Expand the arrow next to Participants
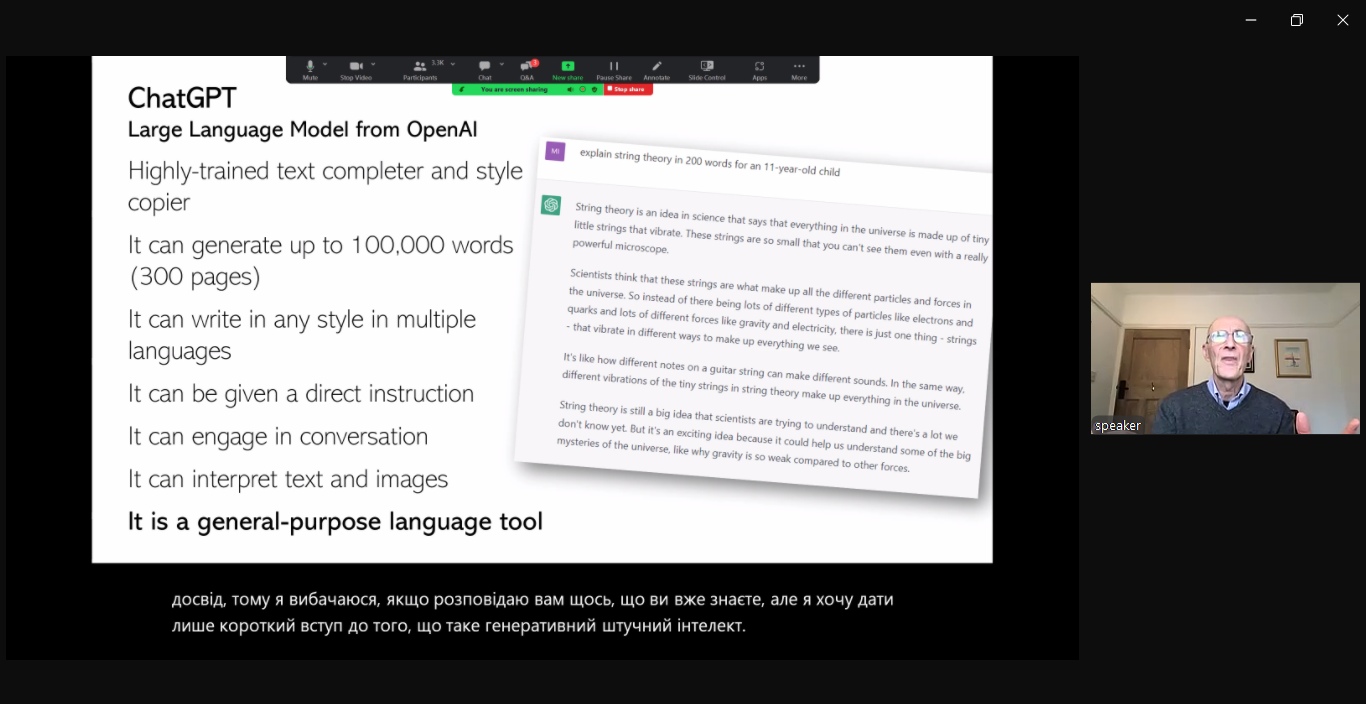This screenshot has height=704, width=1366. [x=453, y=63]
